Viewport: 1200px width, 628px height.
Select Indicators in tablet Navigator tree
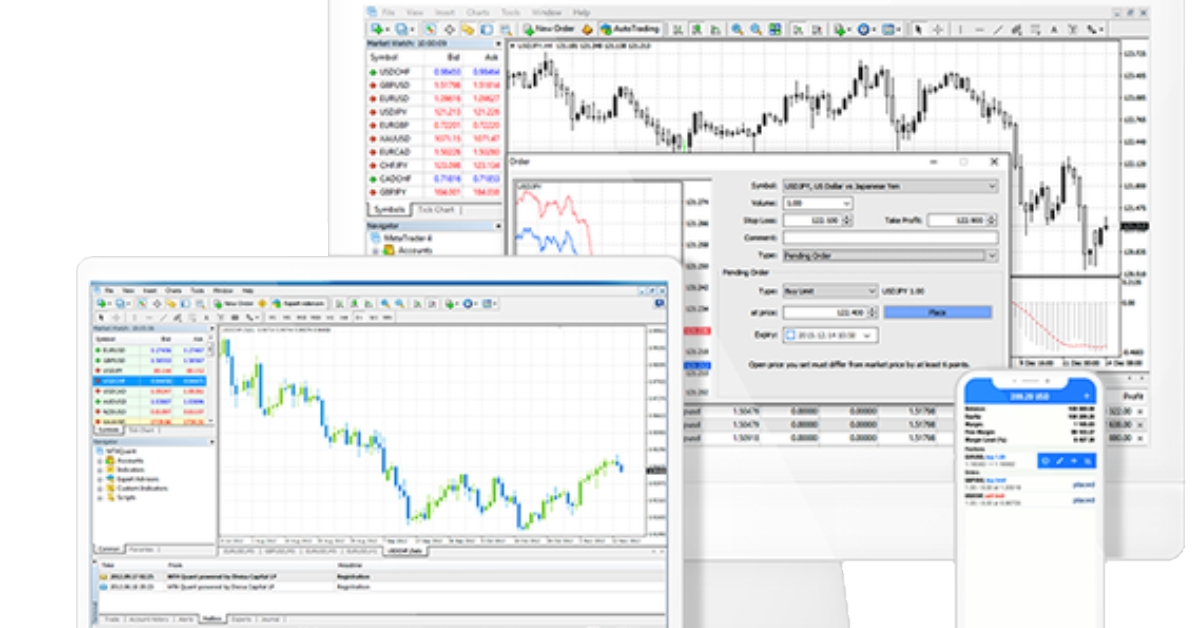tap(130, 469)
